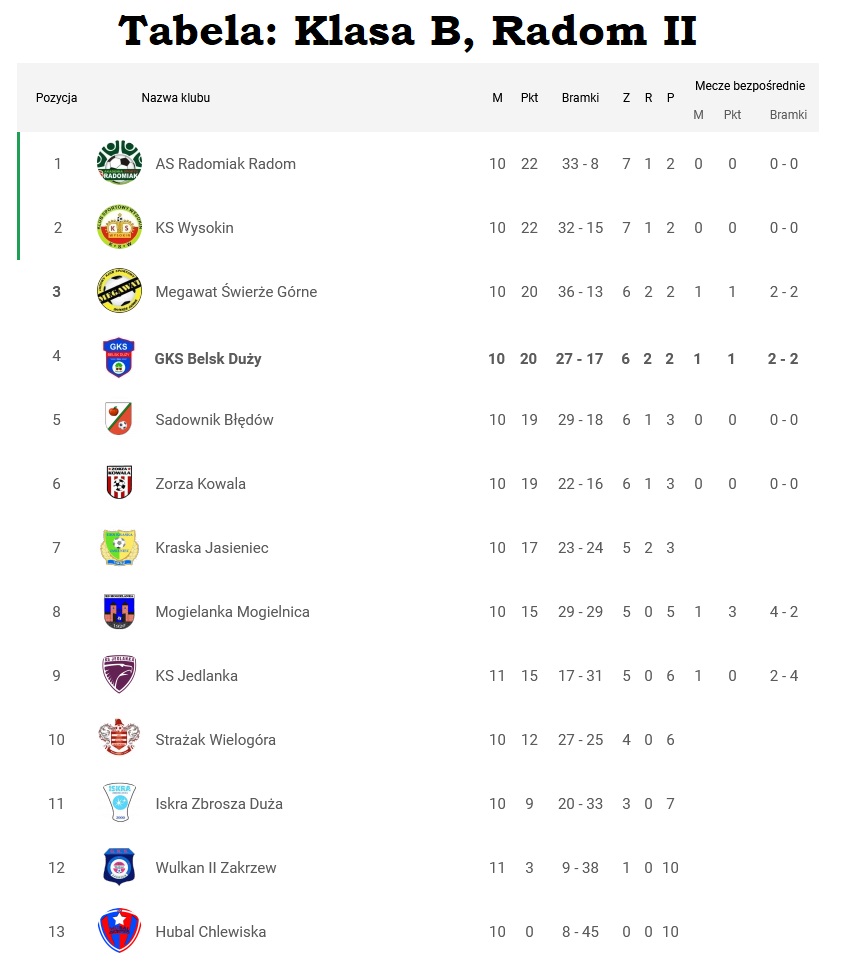
Task: Open the GKS Belsk Duży team name
Action: click(x=208, y=358)
